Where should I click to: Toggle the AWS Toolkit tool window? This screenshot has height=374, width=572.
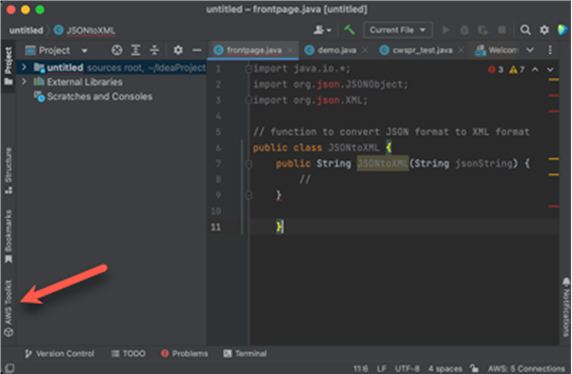[8, 308]
